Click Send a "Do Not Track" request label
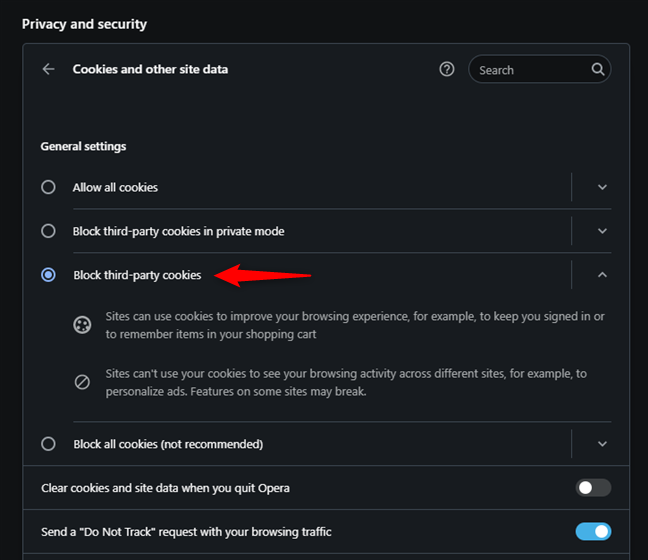Image resolution: width=648 pixels, height=560 pixels. (186, 532)
